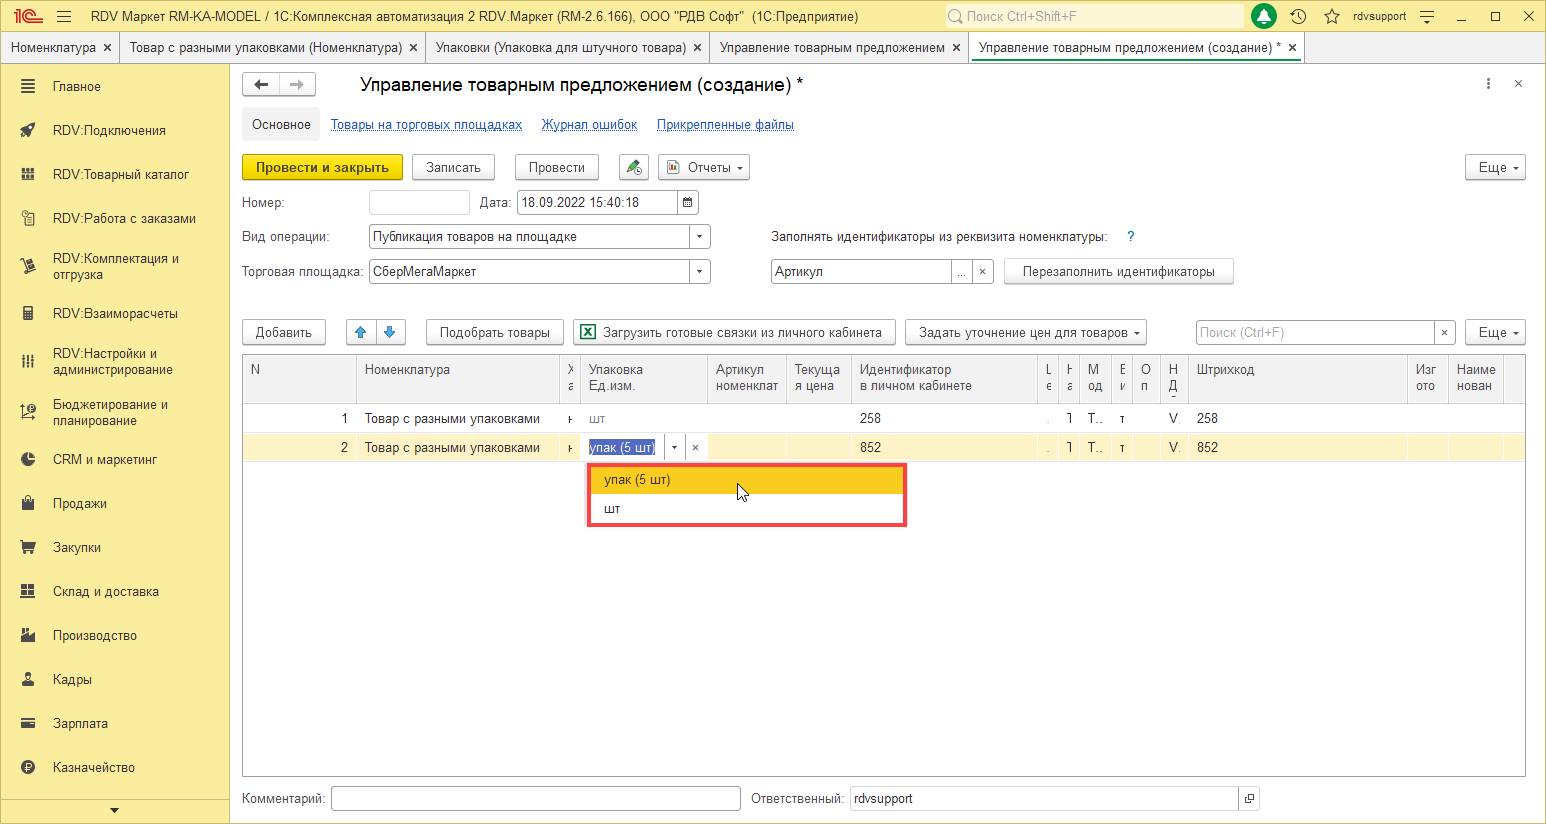The image size is (1546, 824).
Task: Select 'шт' from the dropdown list
Action: click(612, 509)
